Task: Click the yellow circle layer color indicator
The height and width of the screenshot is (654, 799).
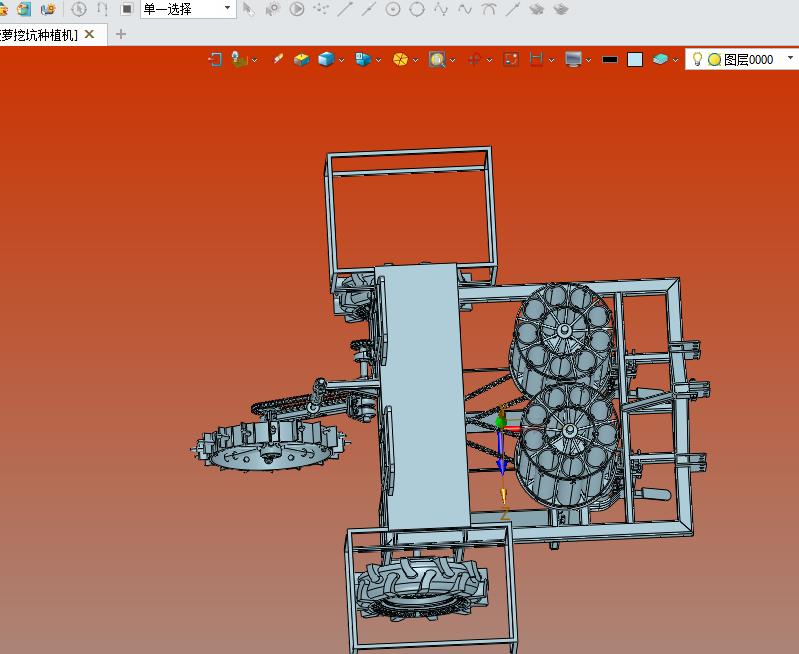Action: [x=714, y=60]
